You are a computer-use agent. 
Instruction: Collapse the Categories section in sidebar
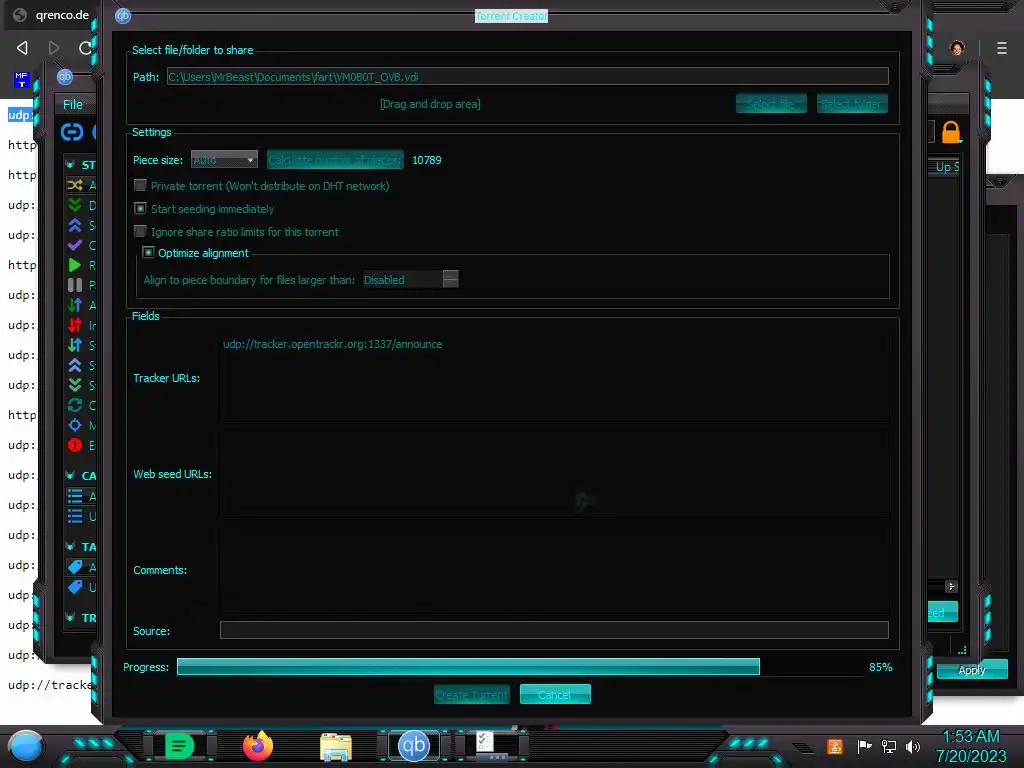pyautogui.click(x=70, y=475)
